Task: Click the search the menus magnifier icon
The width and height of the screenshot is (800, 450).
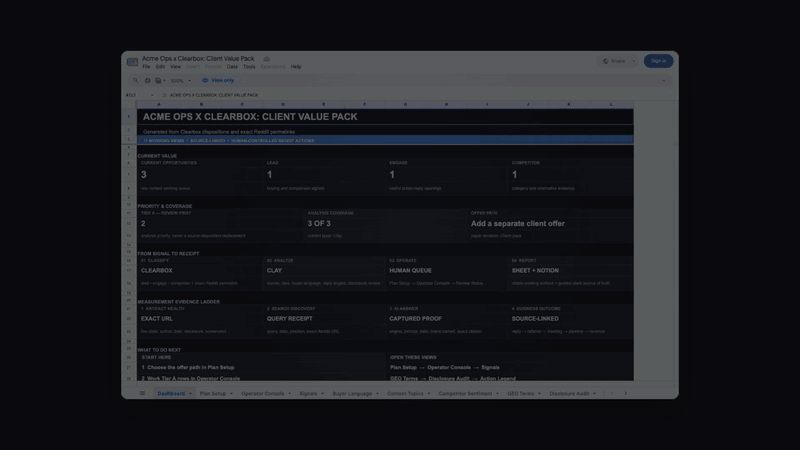Action: pos(135,81)
